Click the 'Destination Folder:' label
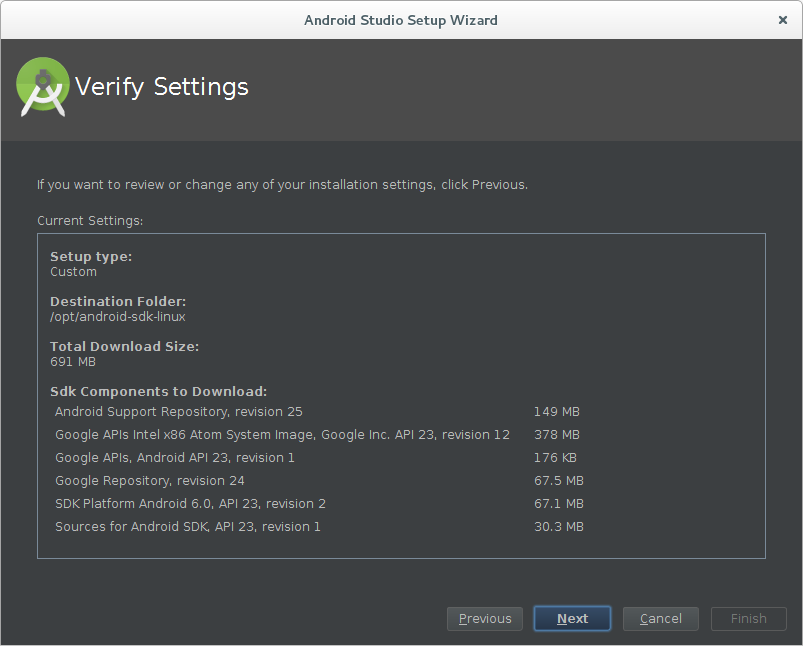Screen dimensions: 803x646 pos(118,301)
